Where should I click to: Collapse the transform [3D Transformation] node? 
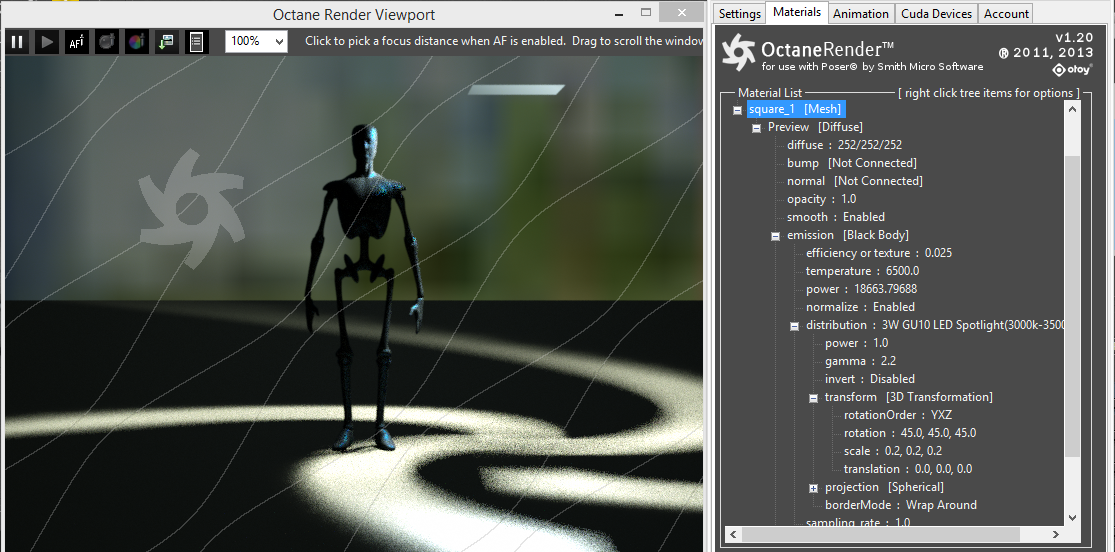click(x=813, y=398)
